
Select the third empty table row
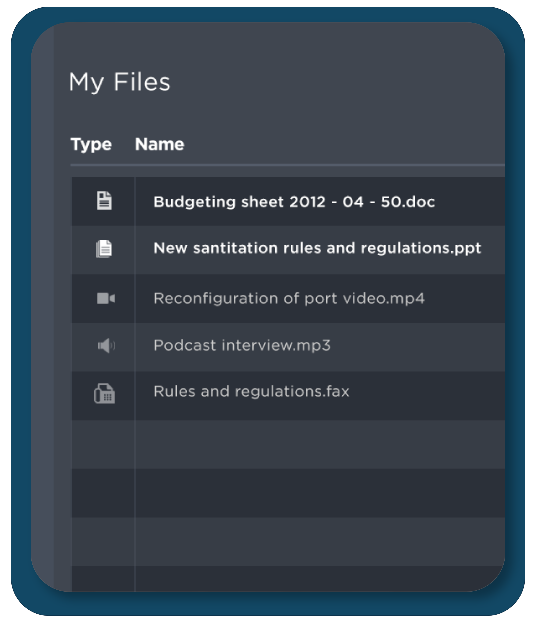288,541
